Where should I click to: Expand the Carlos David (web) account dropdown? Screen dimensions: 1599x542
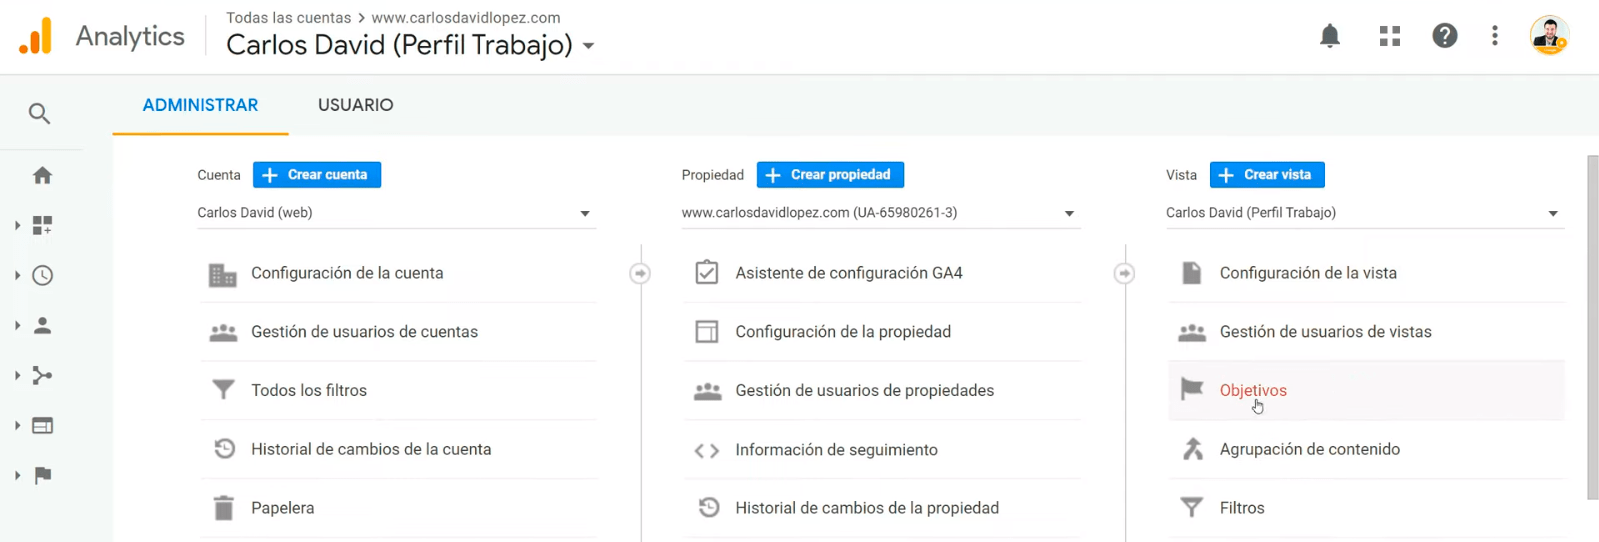(396, 213)
